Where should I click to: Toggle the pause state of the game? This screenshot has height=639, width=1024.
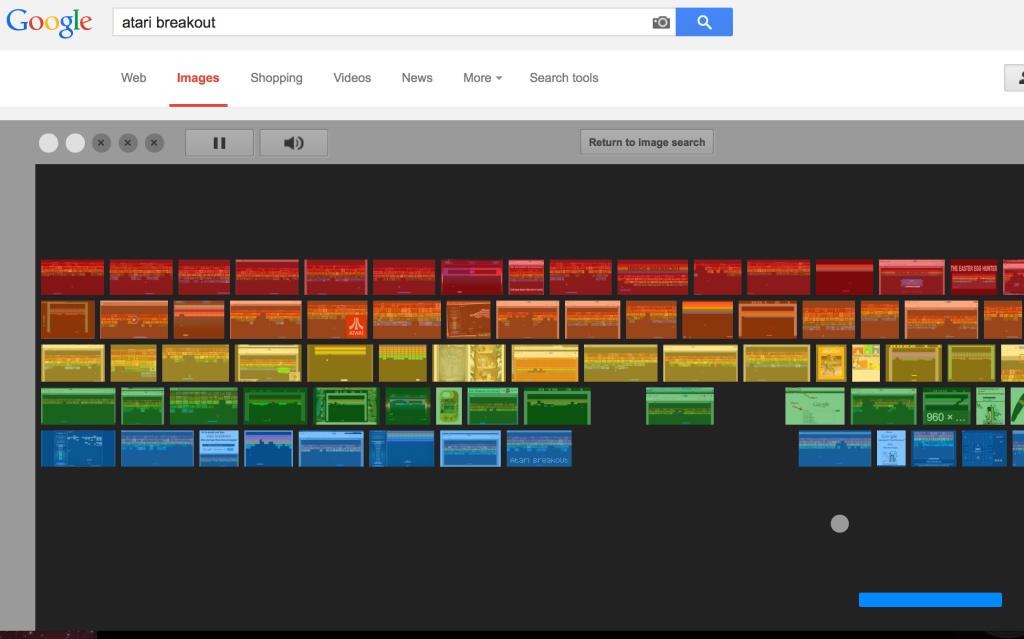point(219,142)
